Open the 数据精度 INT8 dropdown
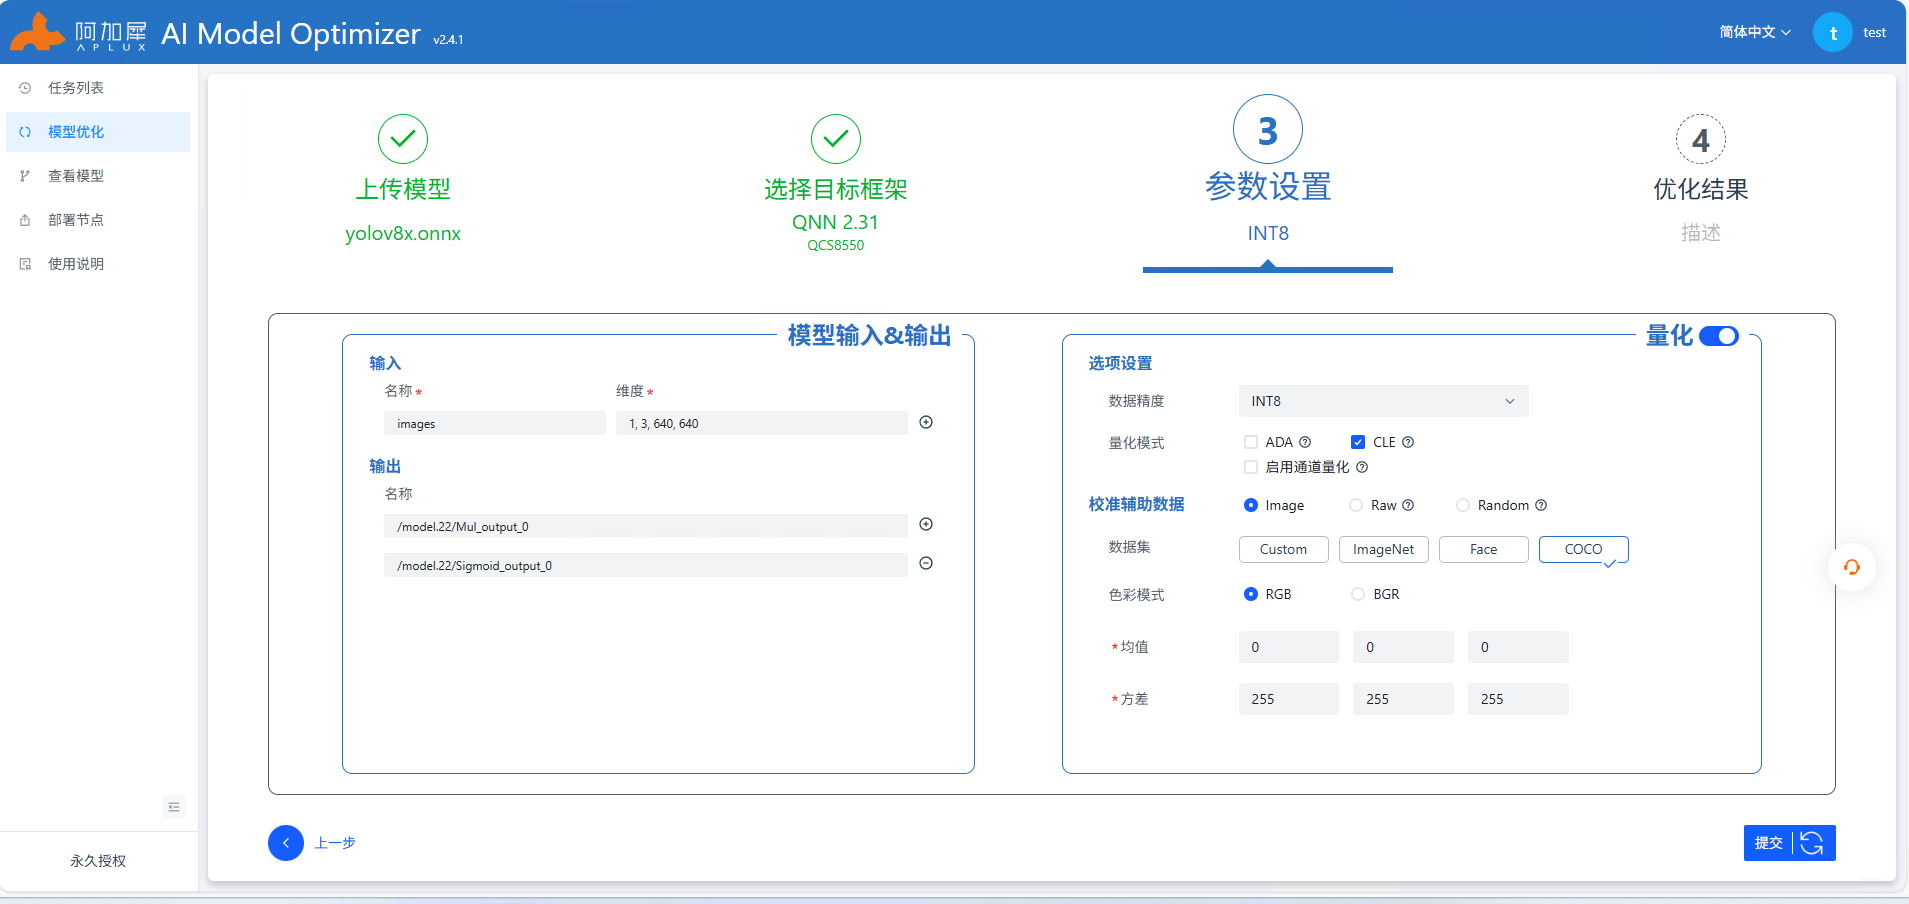 (x=1384, y=401)
